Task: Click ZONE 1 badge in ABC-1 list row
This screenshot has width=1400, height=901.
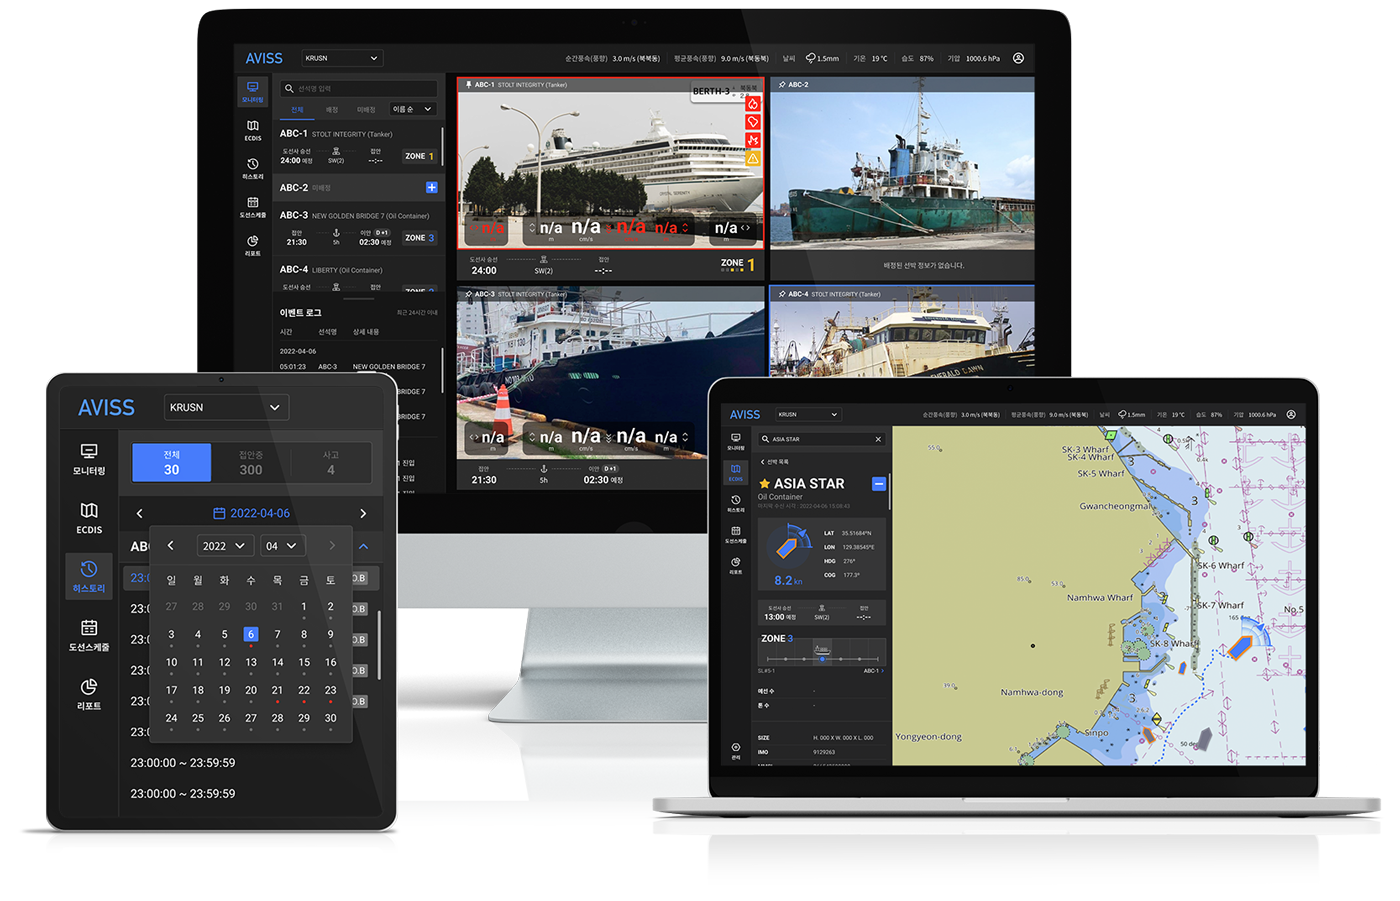Action: click(419, 156)
